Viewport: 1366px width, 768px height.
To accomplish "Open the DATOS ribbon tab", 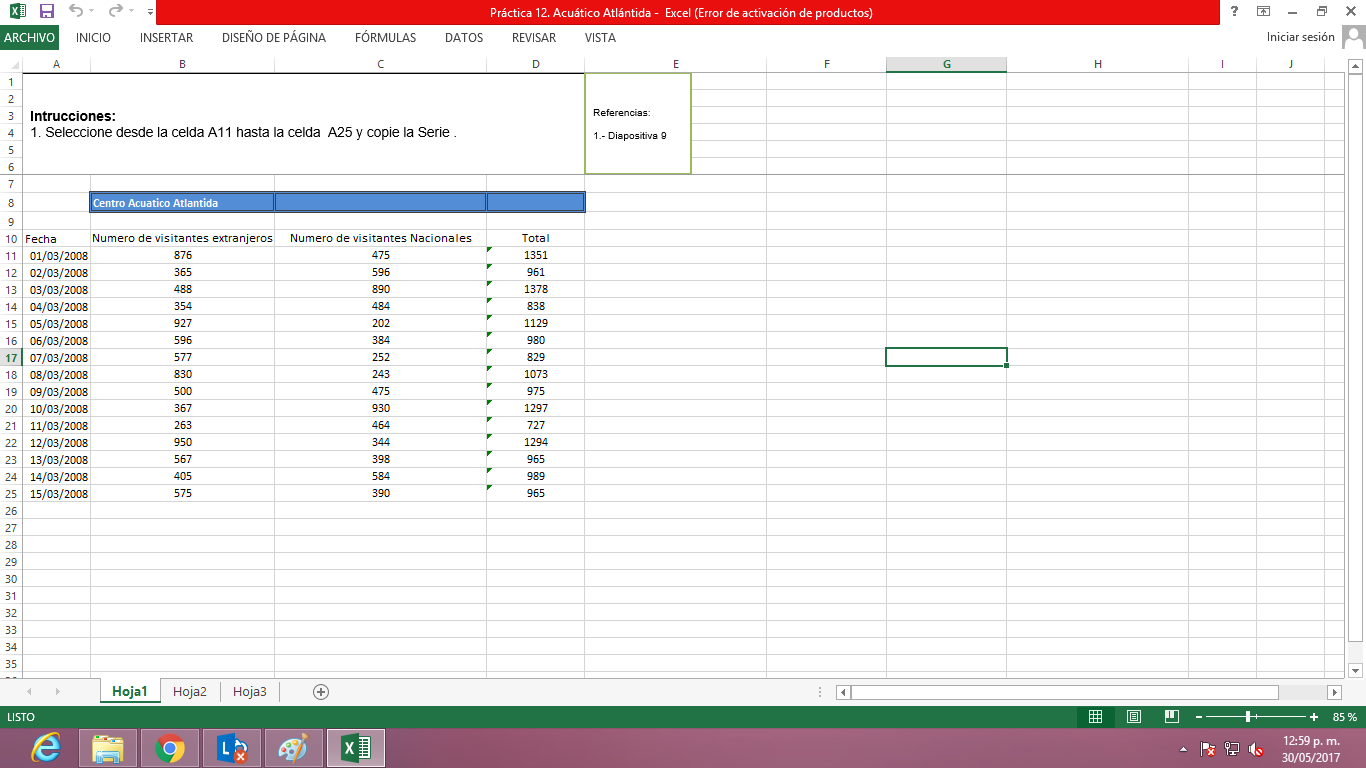I will [464, 38].
